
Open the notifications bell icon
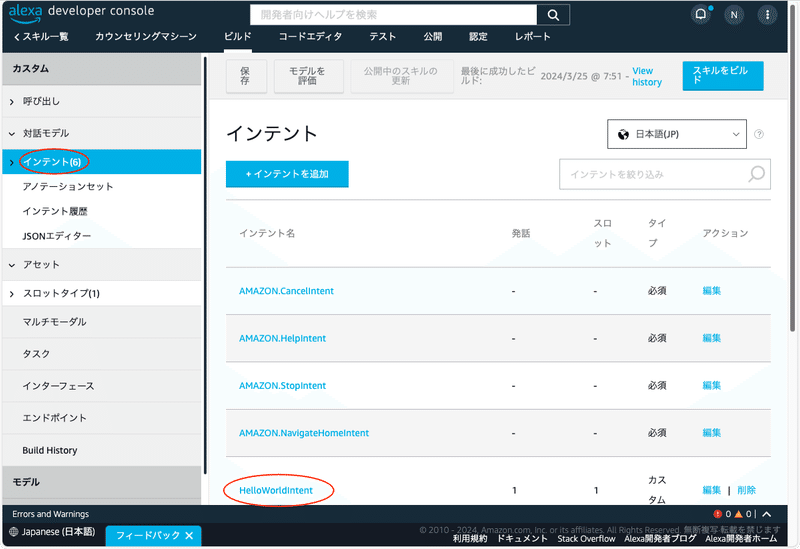(701, 14)
